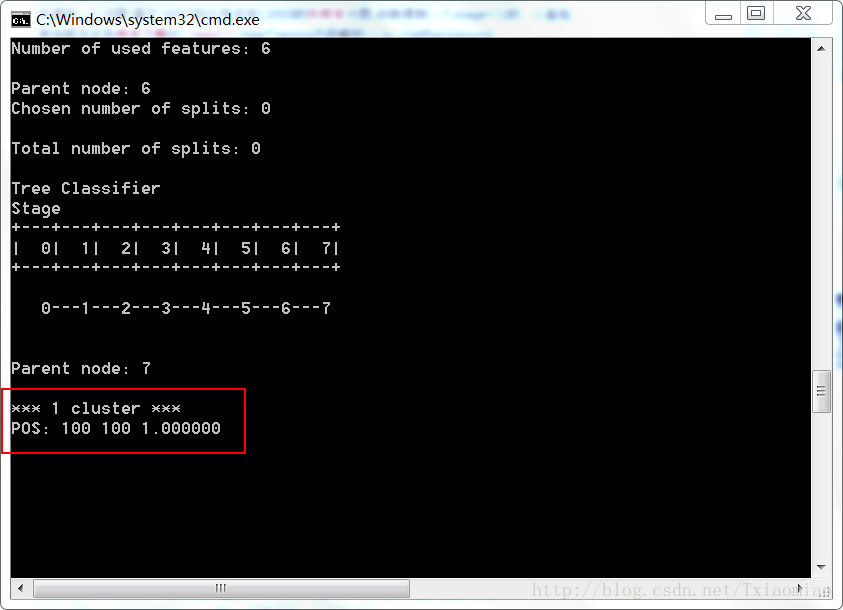Click the '*** 1 cluster ***' output line
Viewport: 843px width, 610px height.
coord(96,408)
